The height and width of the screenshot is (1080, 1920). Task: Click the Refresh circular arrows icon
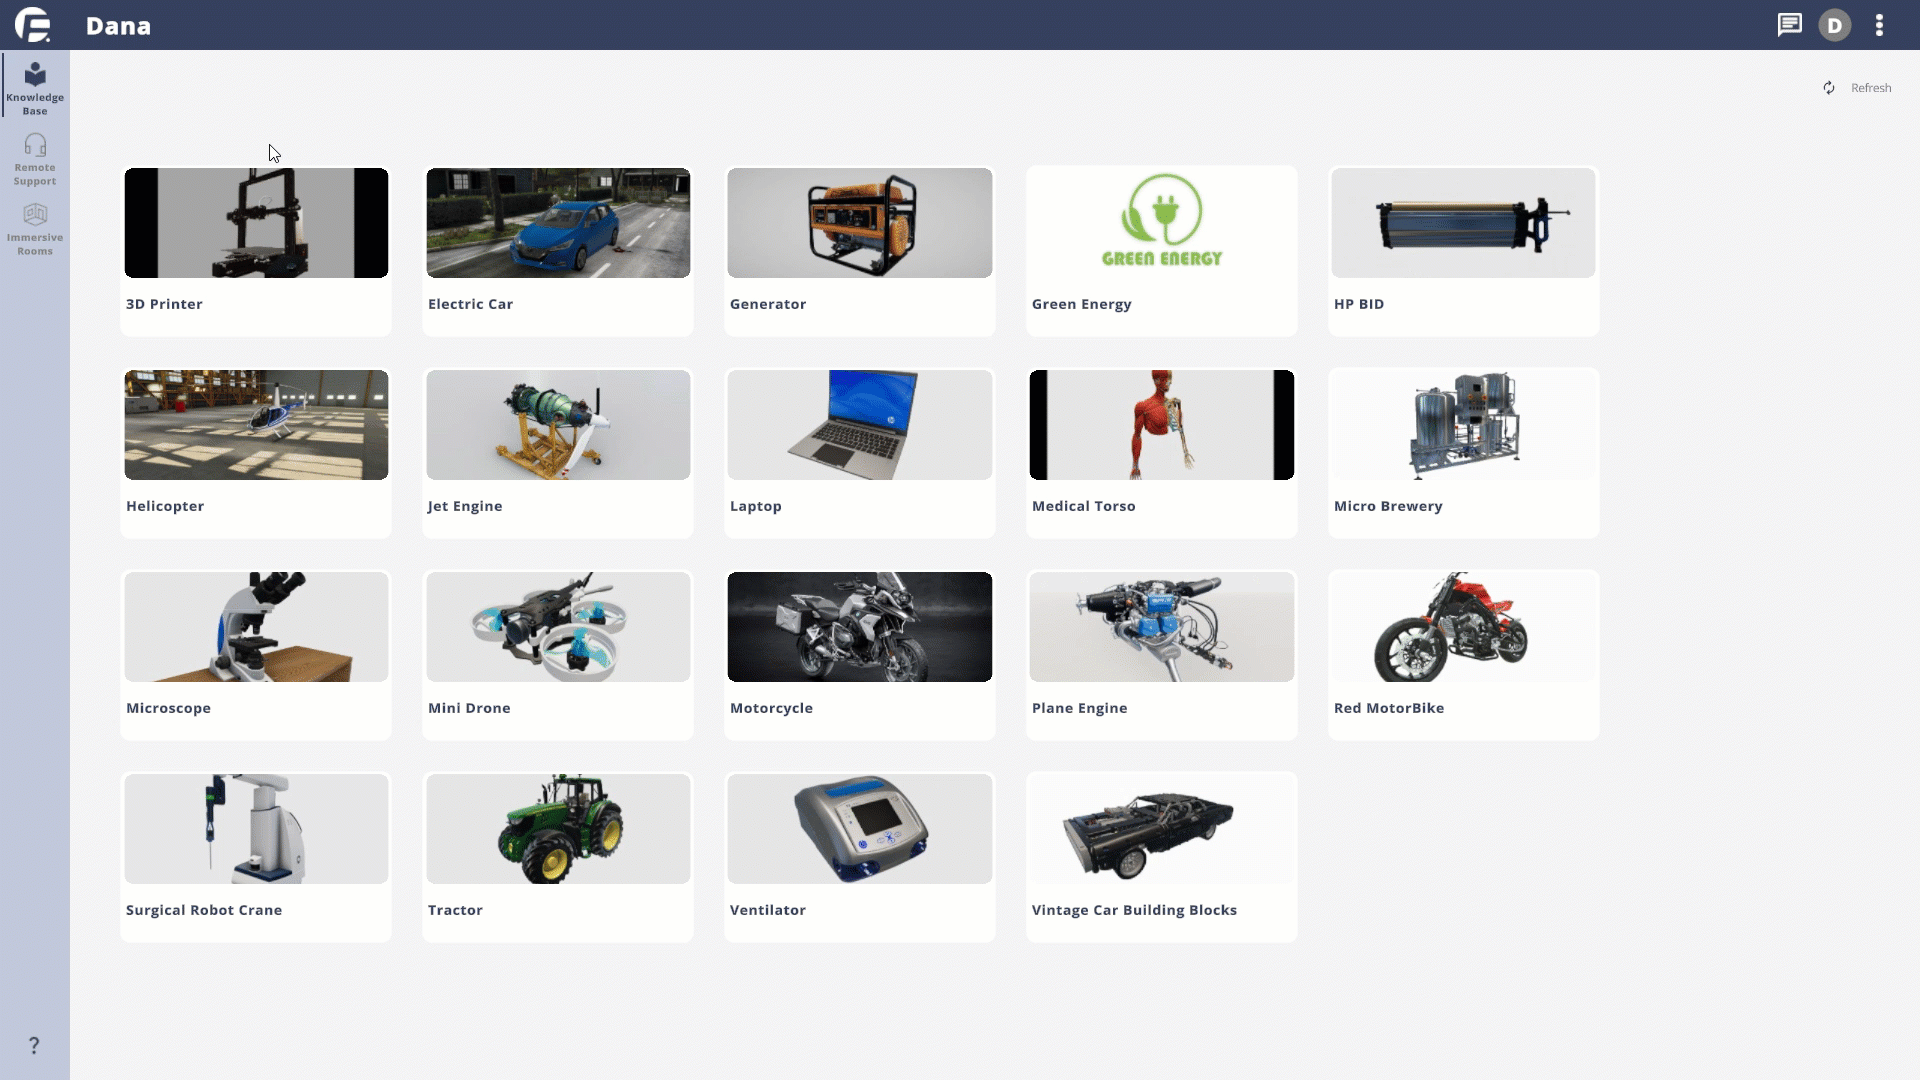[x=1829, y=88]
